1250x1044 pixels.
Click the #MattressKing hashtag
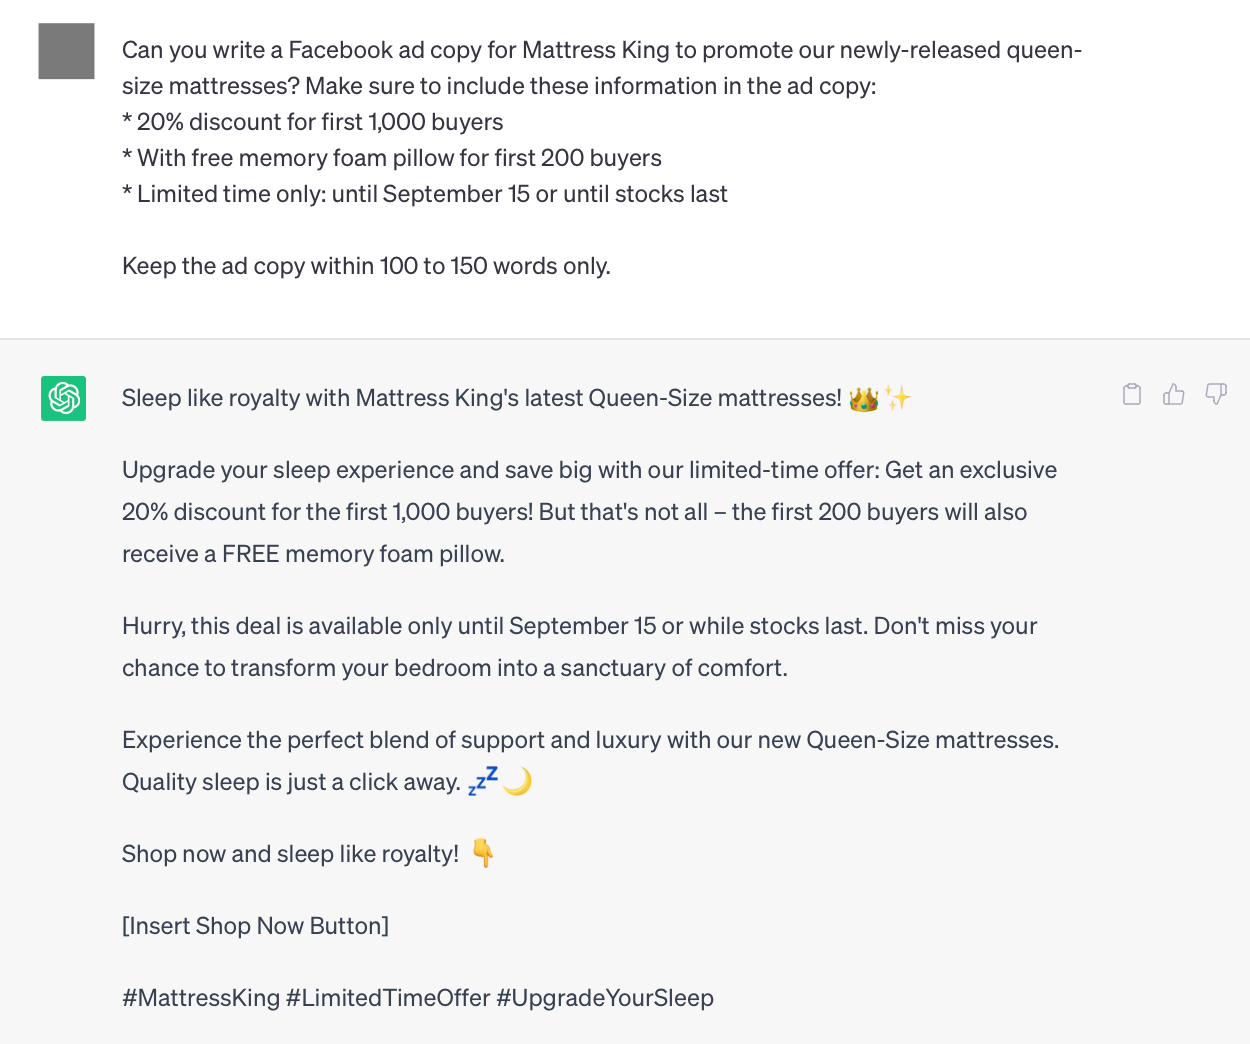(x=201, y=998)
